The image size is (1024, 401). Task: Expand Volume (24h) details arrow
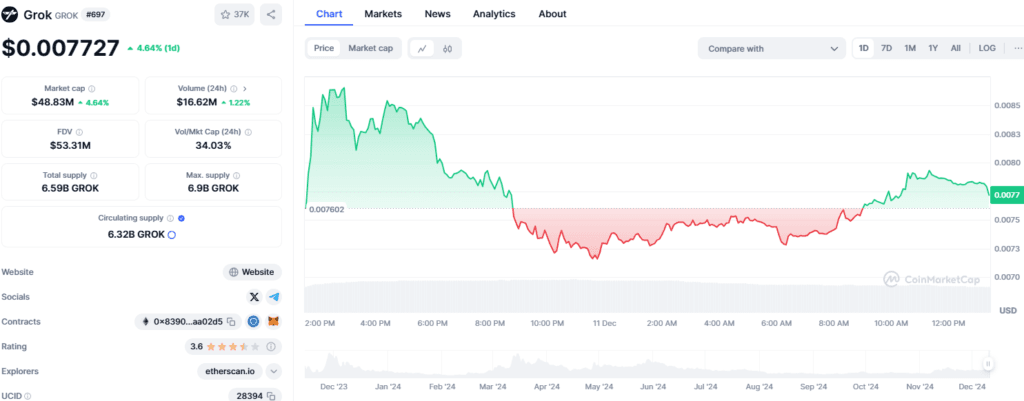[245, 88]
